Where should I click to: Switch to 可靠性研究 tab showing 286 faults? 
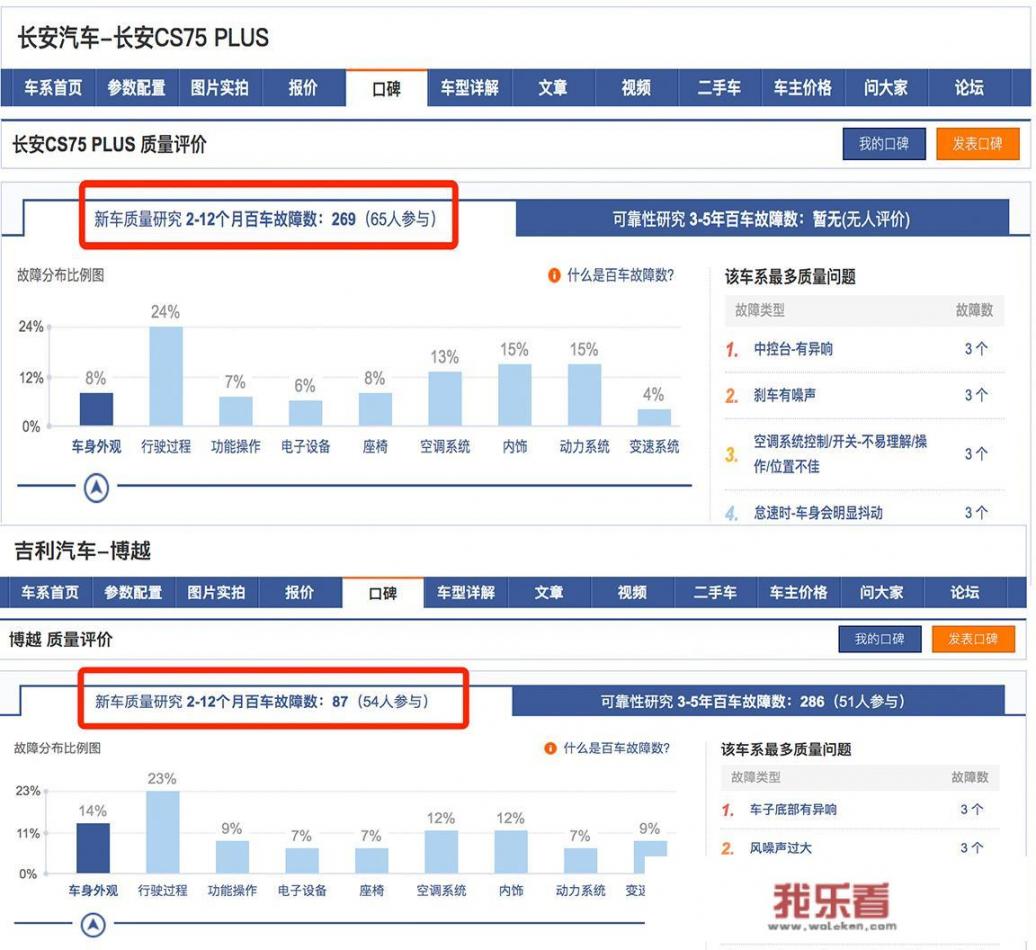pyautogui.click(x=758, y=701)
